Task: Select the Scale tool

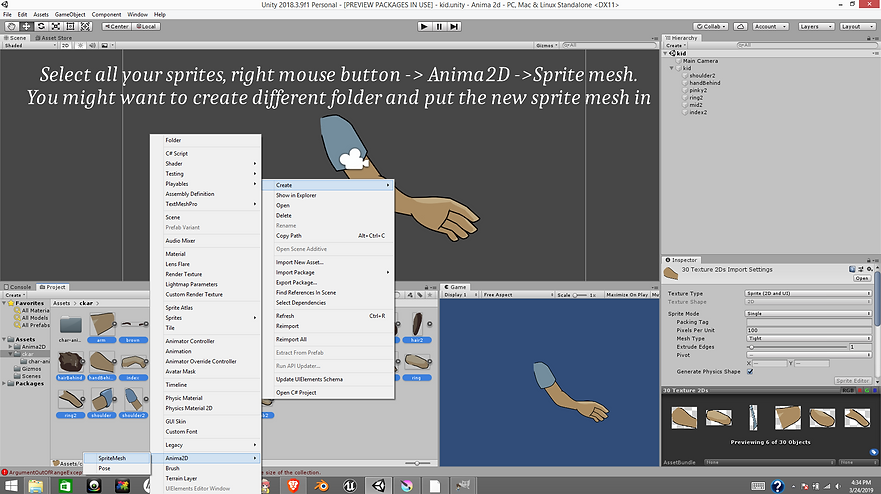Action: [x=56, y=26]
